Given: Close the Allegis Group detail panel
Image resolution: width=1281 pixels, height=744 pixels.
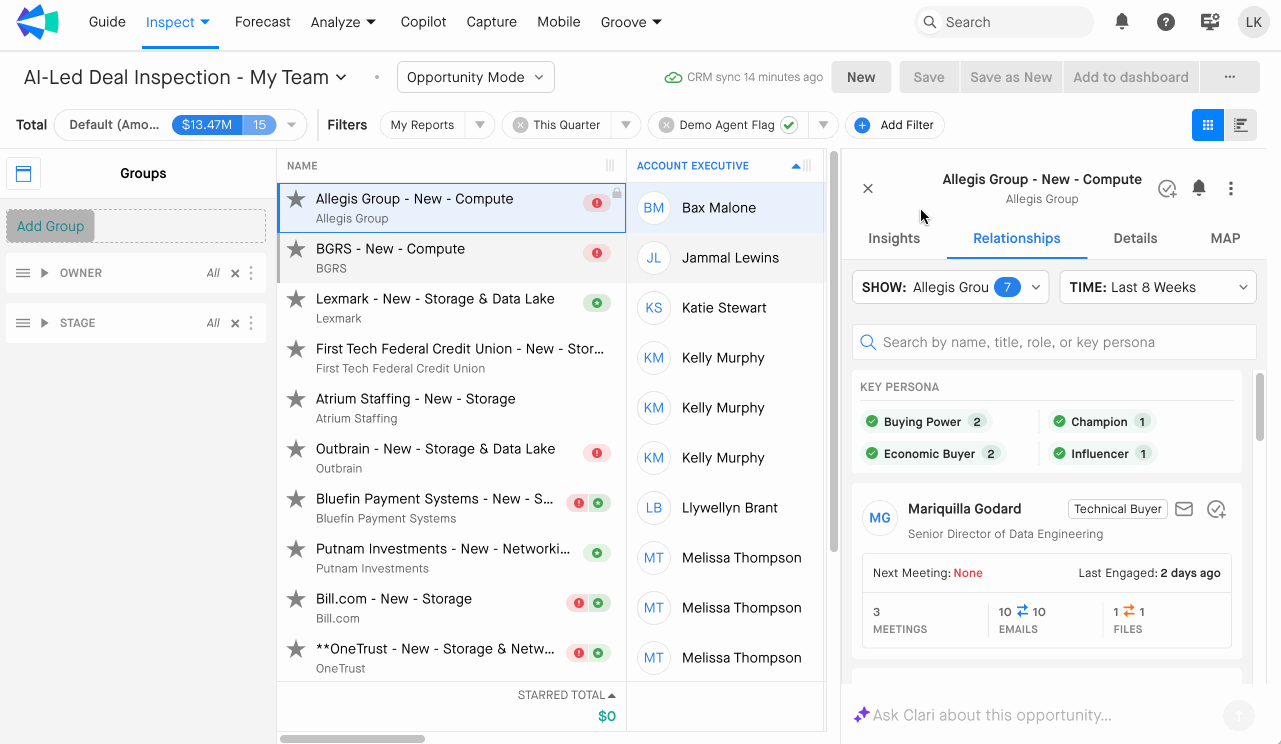Looking at the screenshot, I should pos(868,188).
